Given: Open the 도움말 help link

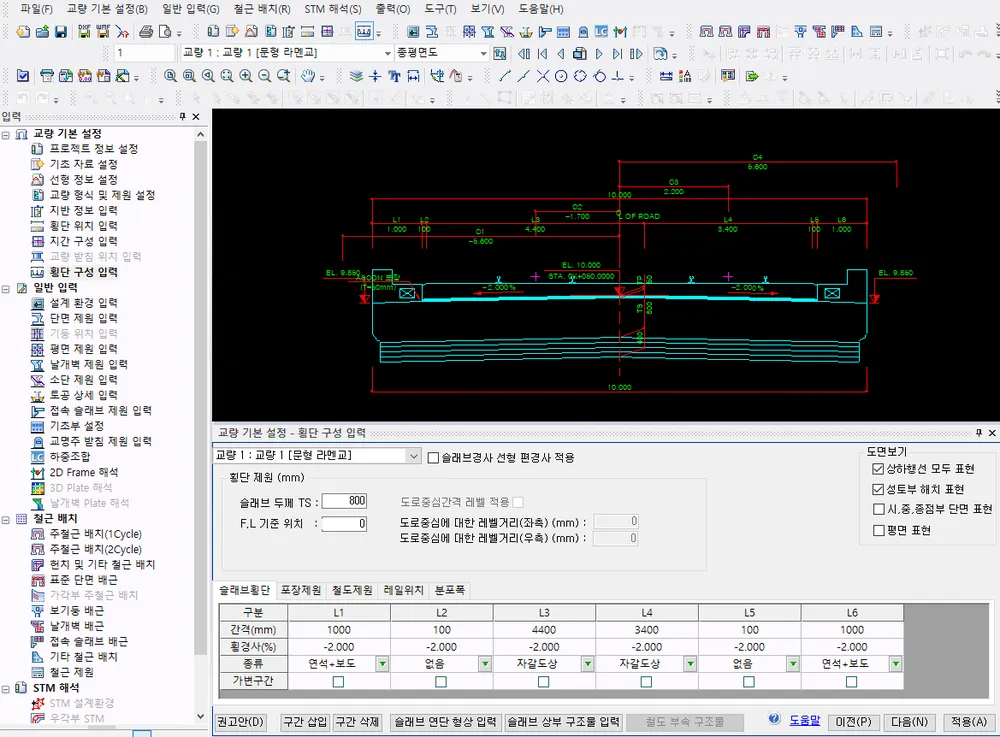Looking at the screenshot, I should 804,720.
